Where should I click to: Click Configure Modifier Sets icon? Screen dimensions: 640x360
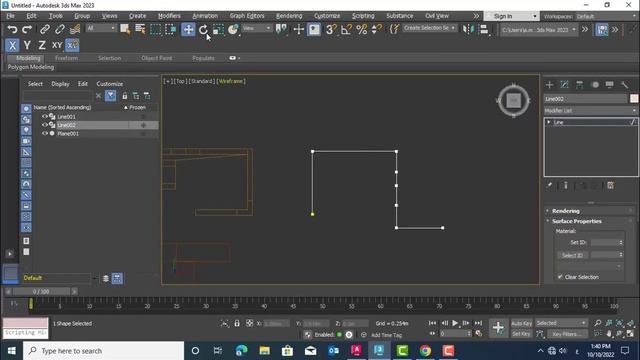(x=611, y=185)
